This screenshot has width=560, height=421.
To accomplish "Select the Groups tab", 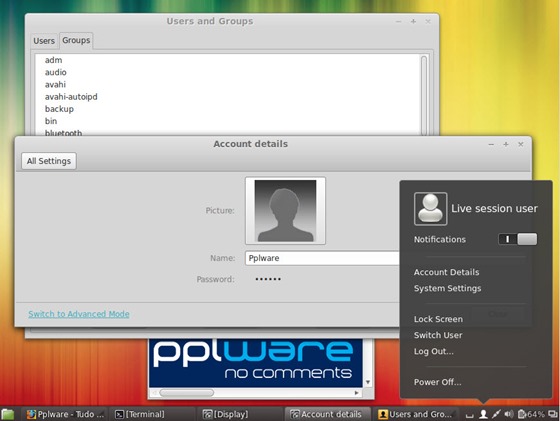I will click(x=76, y=40).
